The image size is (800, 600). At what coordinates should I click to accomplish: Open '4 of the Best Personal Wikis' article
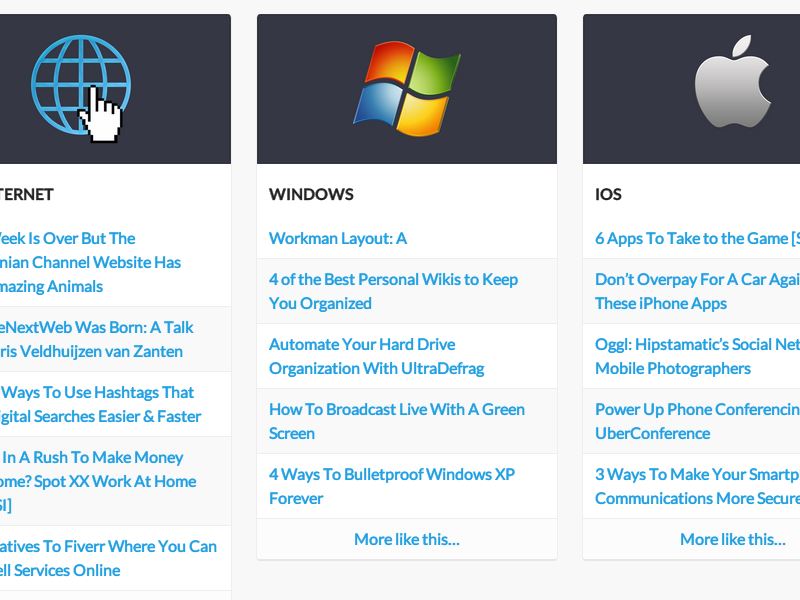coord(393,291)
